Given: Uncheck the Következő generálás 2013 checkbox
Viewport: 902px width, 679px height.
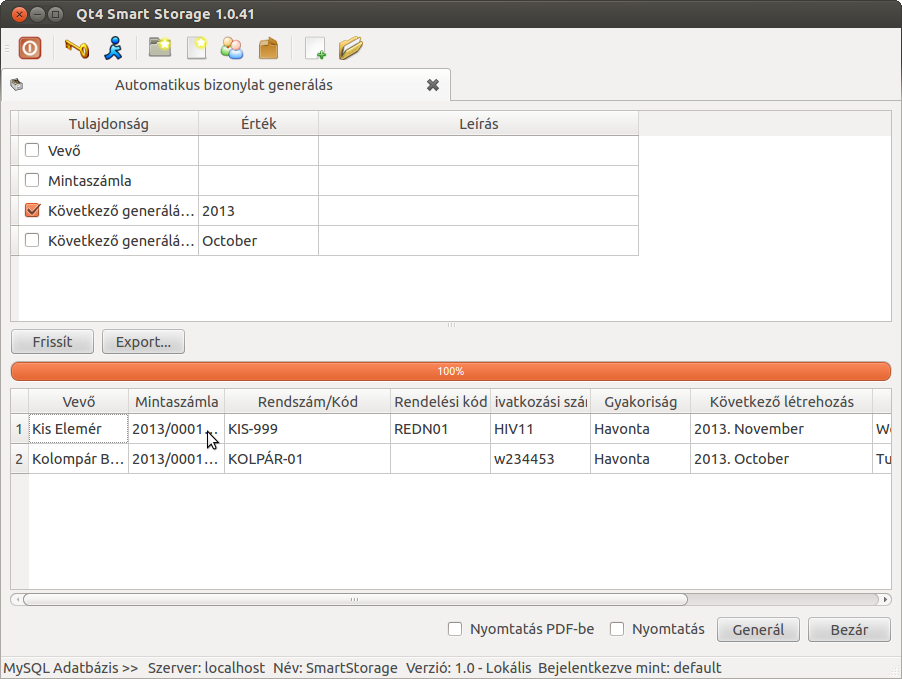Looking at the screenshot, I should coord(32,211).
